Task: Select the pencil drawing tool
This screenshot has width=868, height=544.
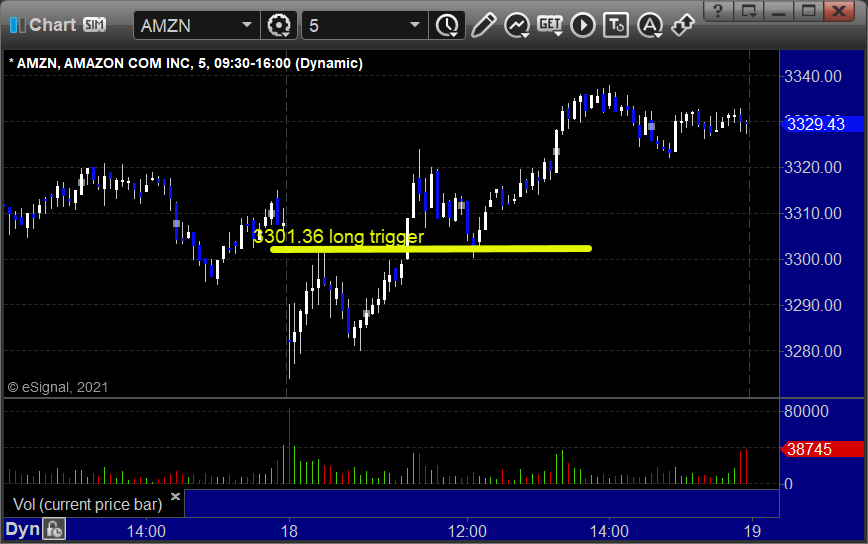Action: click(483, 25)
